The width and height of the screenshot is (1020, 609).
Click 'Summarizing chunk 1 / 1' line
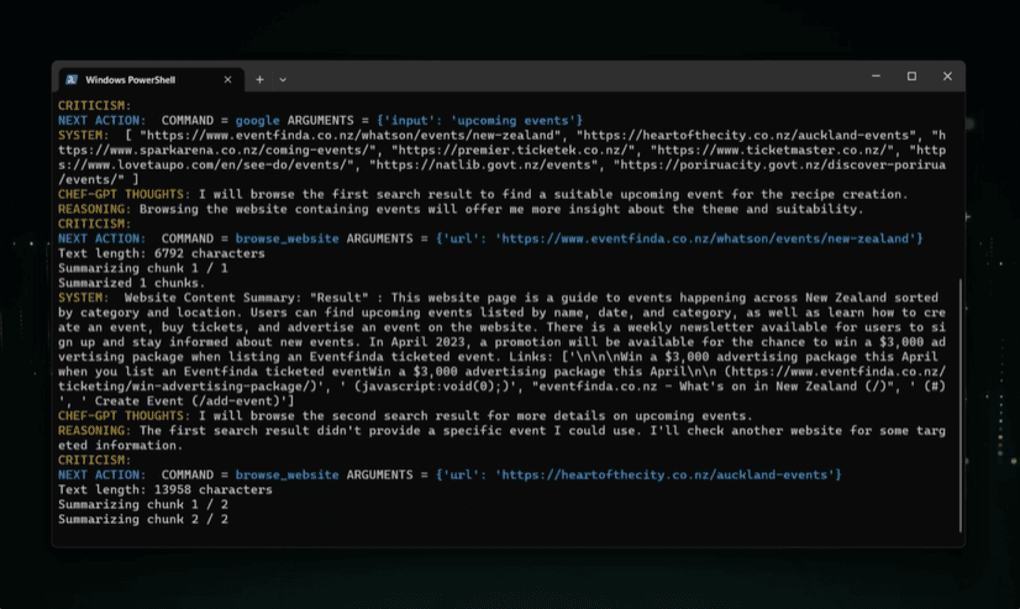point(143,269)
